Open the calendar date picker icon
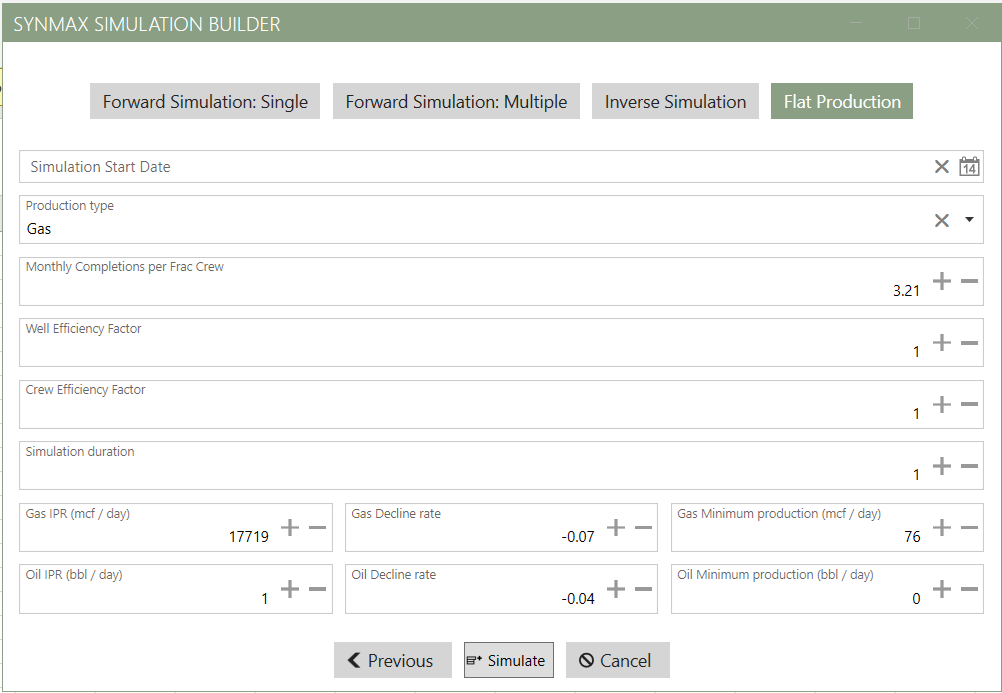This screenshot has width=1002, height=693. pyautogui.click(x=969, y=167)
